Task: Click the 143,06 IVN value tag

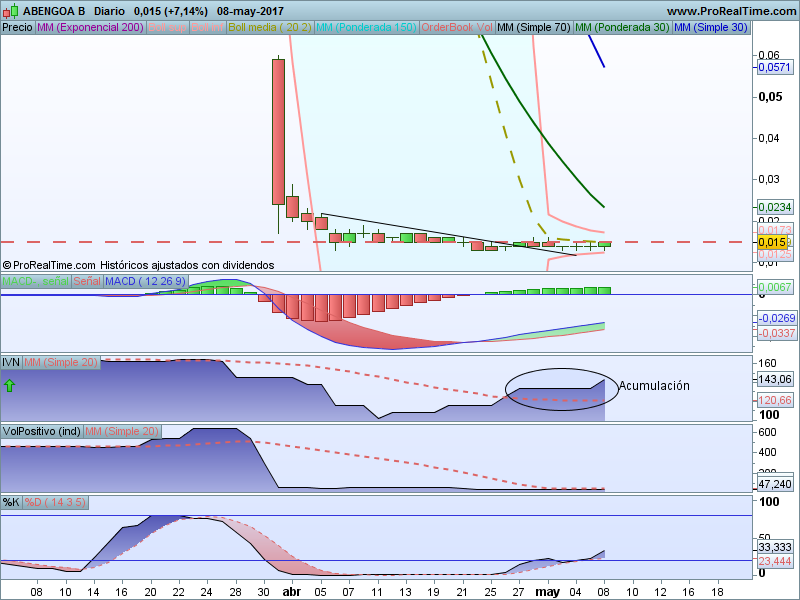Action: tap(774, 379)
